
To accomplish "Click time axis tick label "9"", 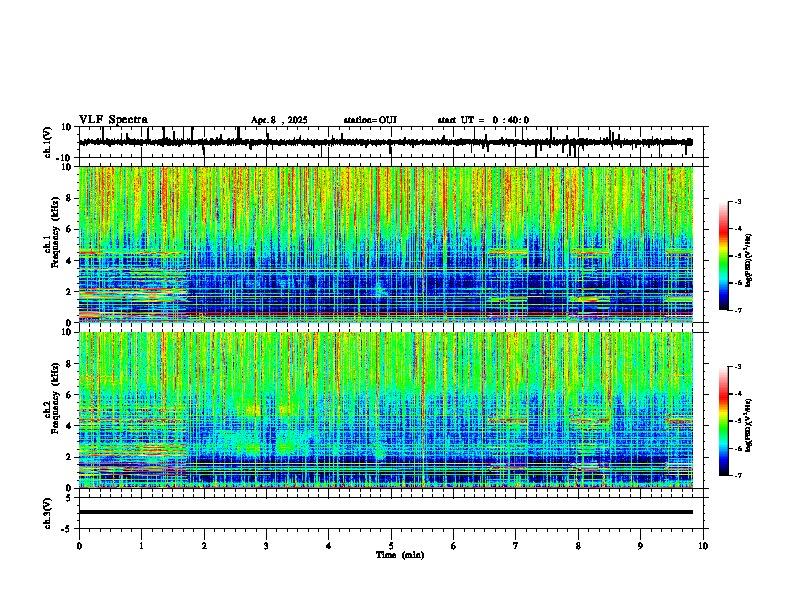I will (x=640, y=546).
